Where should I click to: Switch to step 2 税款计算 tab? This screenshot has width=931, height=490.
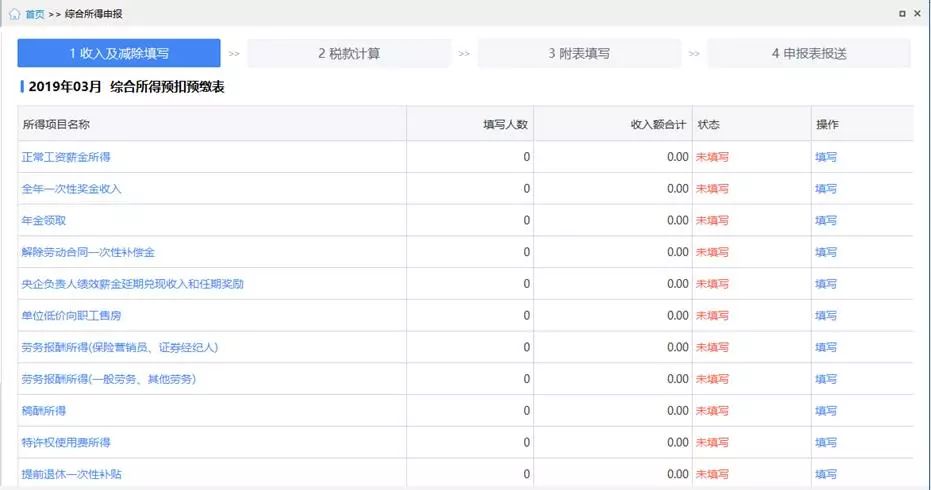pyautogui.click(x=349, y=54)
